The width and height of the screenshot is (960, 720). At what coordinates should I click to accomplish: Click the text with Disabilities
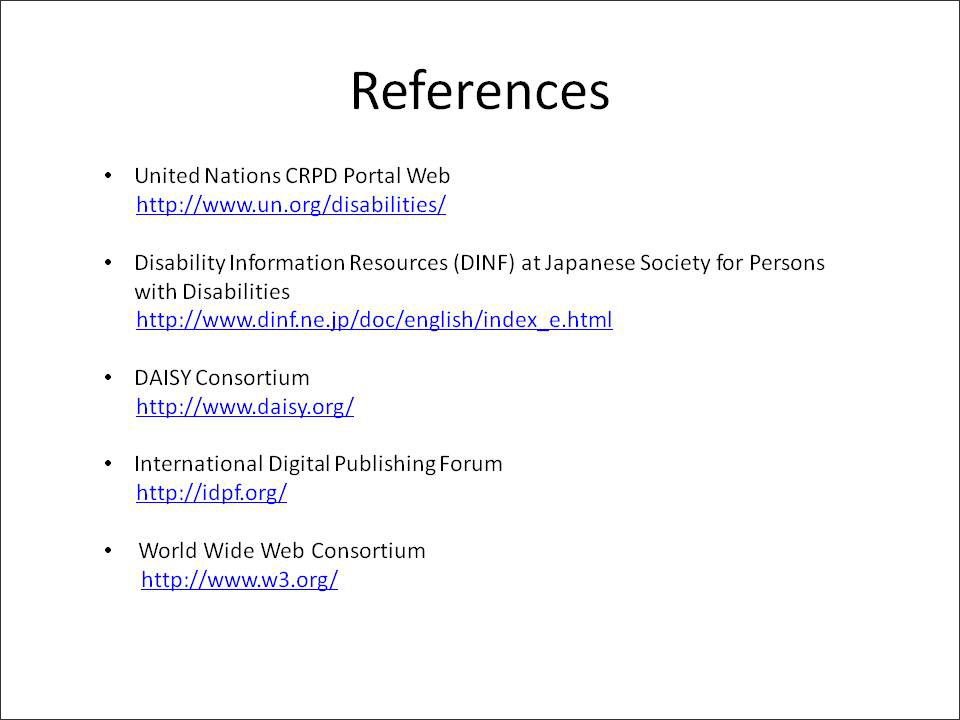(212, 291)
